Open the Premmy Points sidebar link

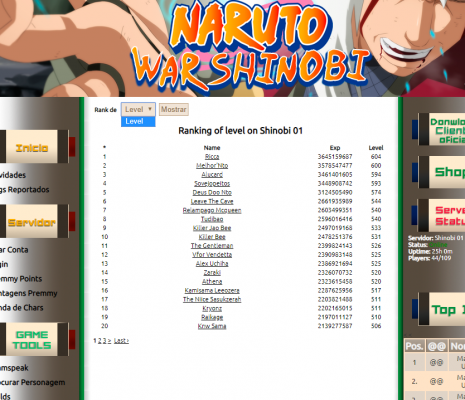[x=21, y=279]
